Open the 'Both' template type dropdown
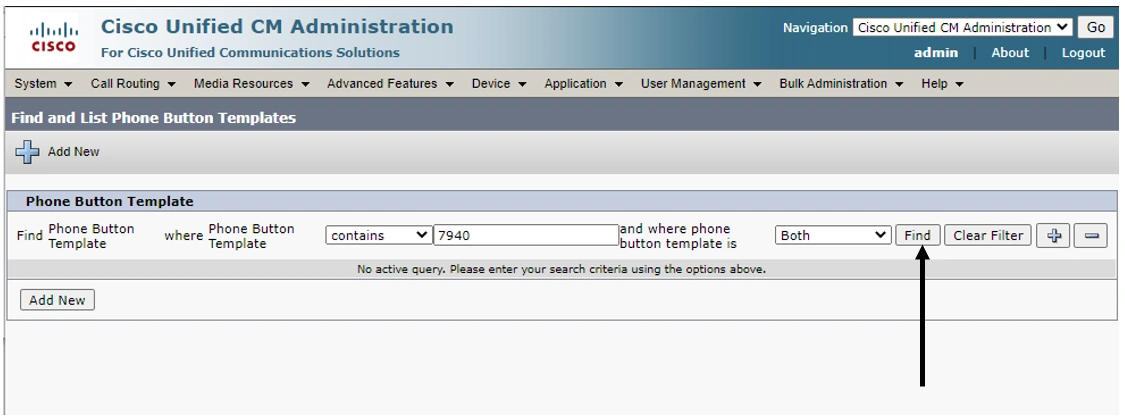This screenshot has width=1125, height=418. tap(833, 235)
